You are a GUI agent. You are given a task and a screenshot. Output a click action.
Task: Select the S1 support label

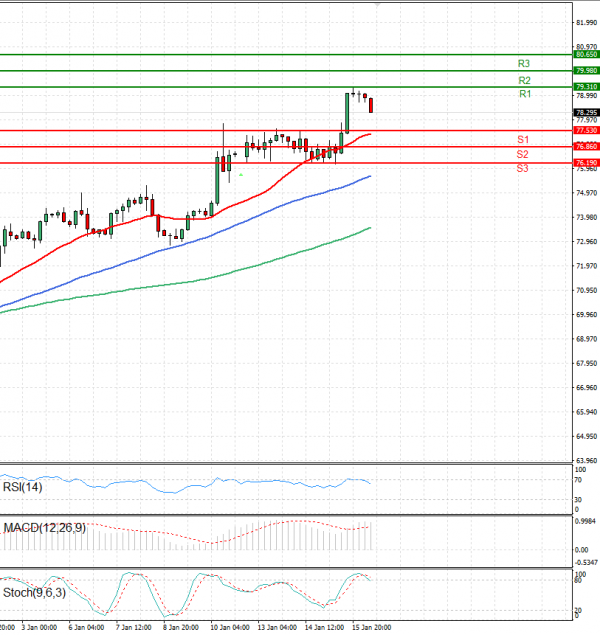pyautogui.click(x=523, y=139)
